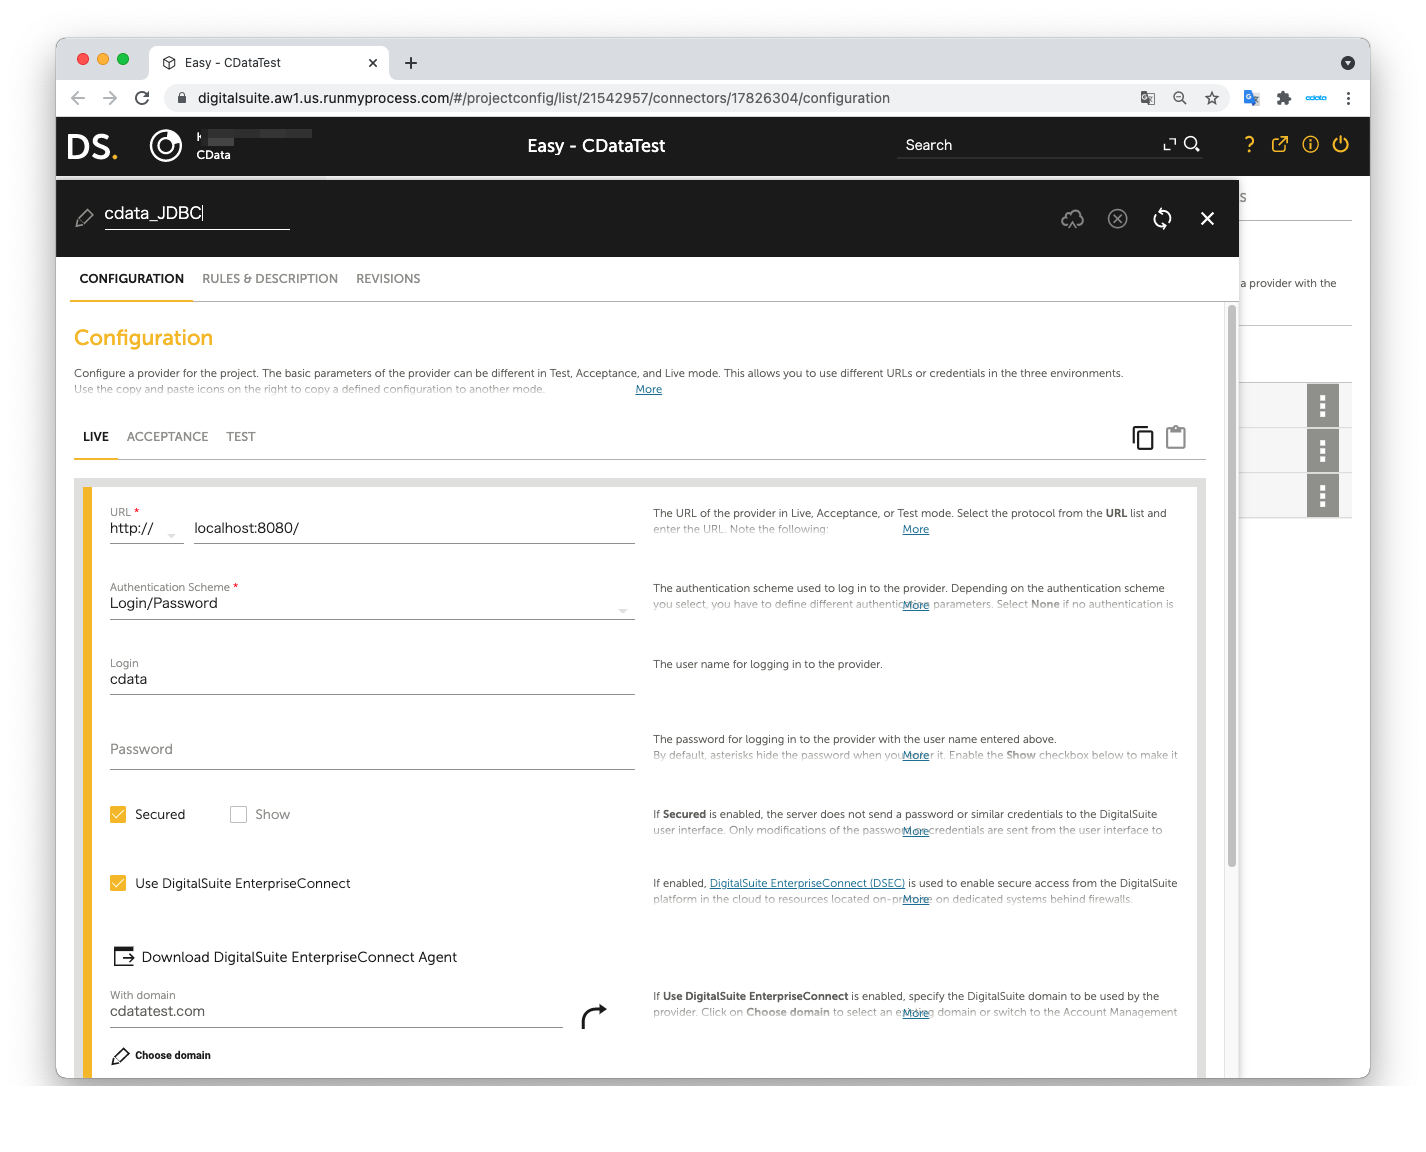Open help with the question mark icon
1426x1152 pixels.
[1249, 145]
